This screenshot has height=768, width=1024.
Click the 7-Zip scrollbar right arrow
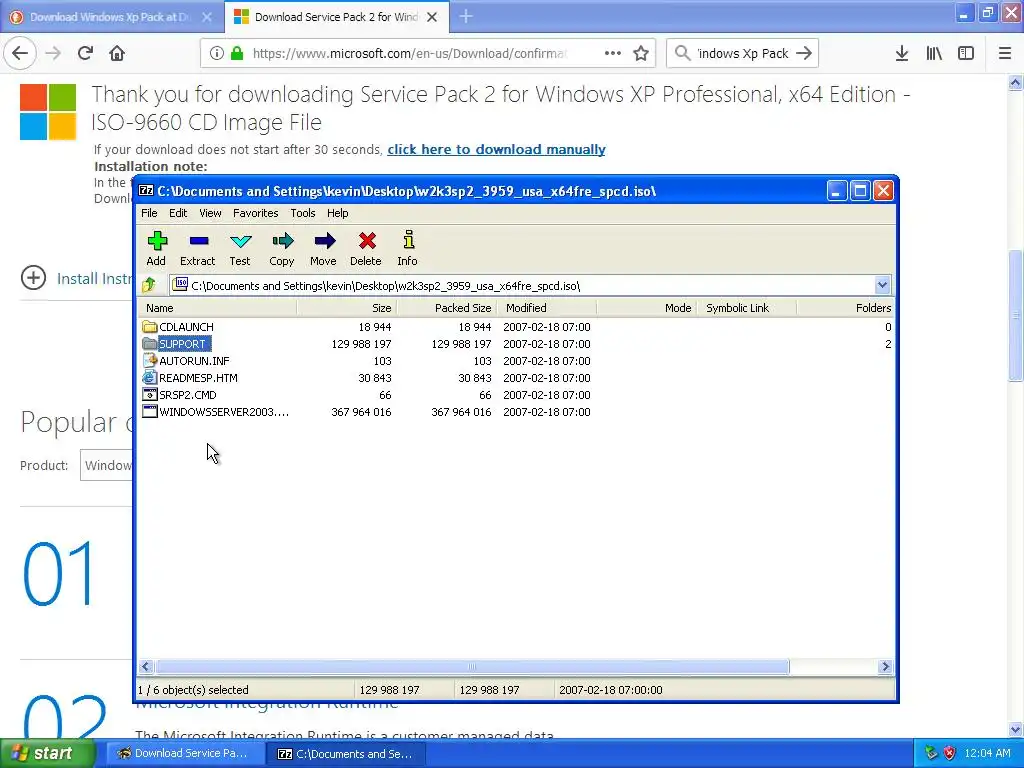[885, 667]
